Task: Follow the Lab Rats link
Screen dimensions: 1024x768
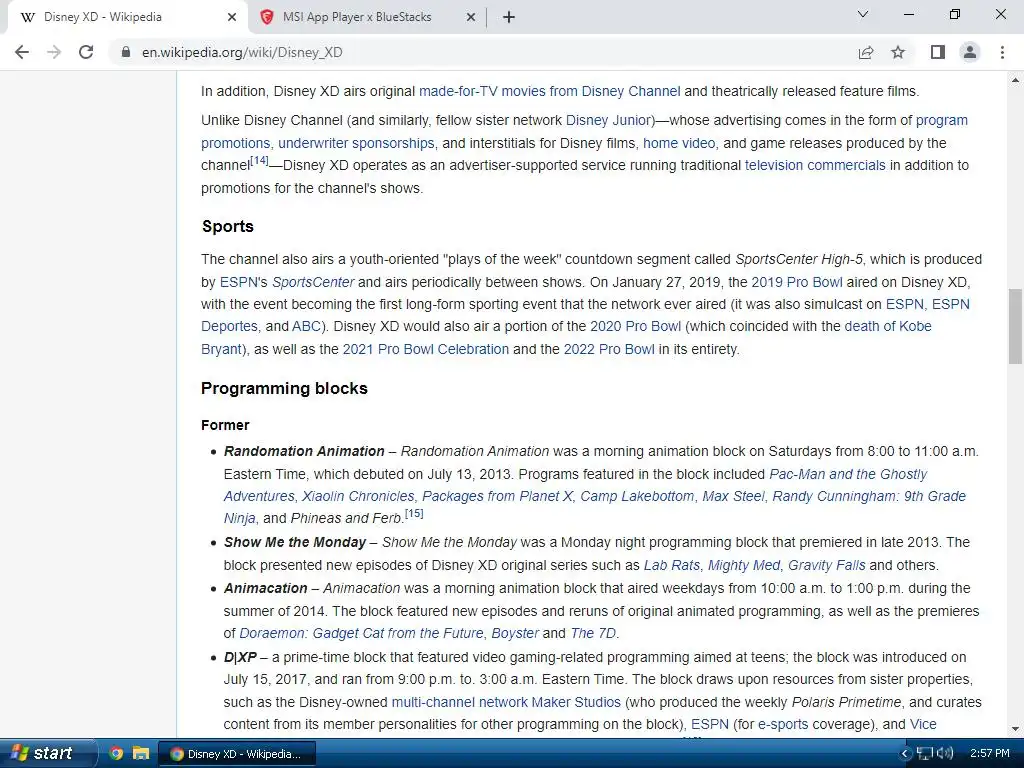Action: tap(671, 565)
